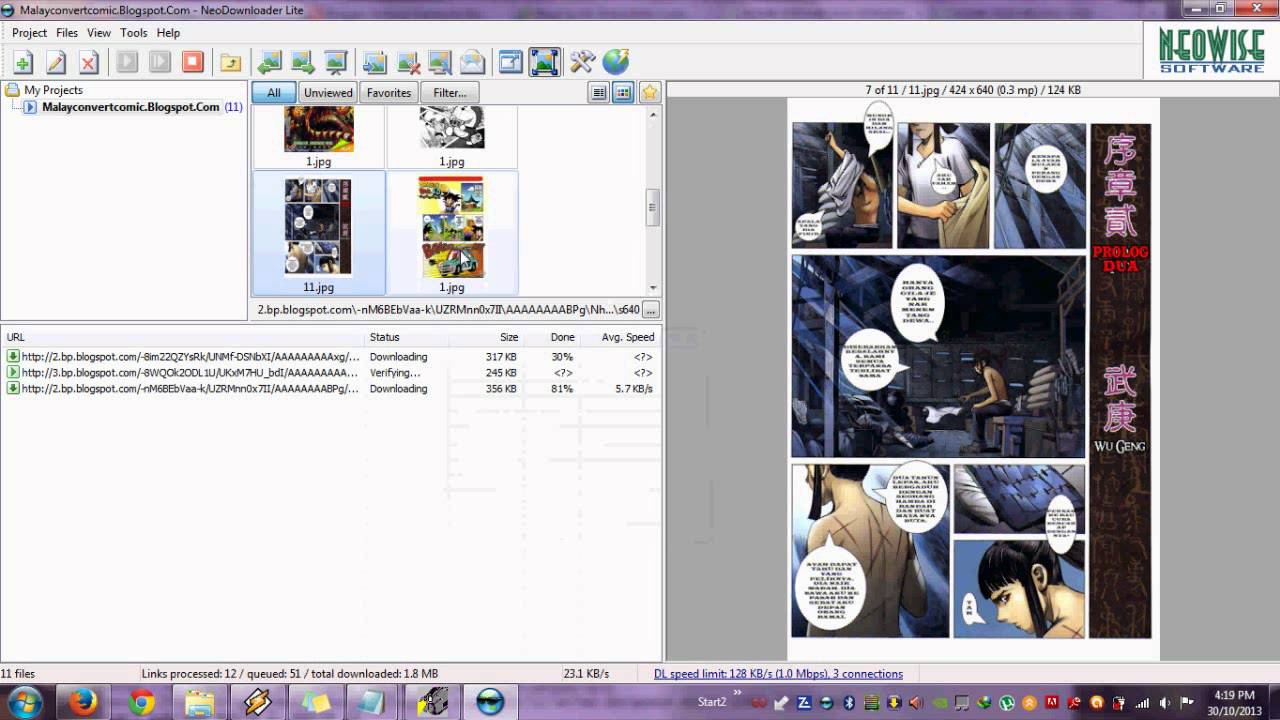Stop downloading with the red stop icon

(x=193, y=63)
